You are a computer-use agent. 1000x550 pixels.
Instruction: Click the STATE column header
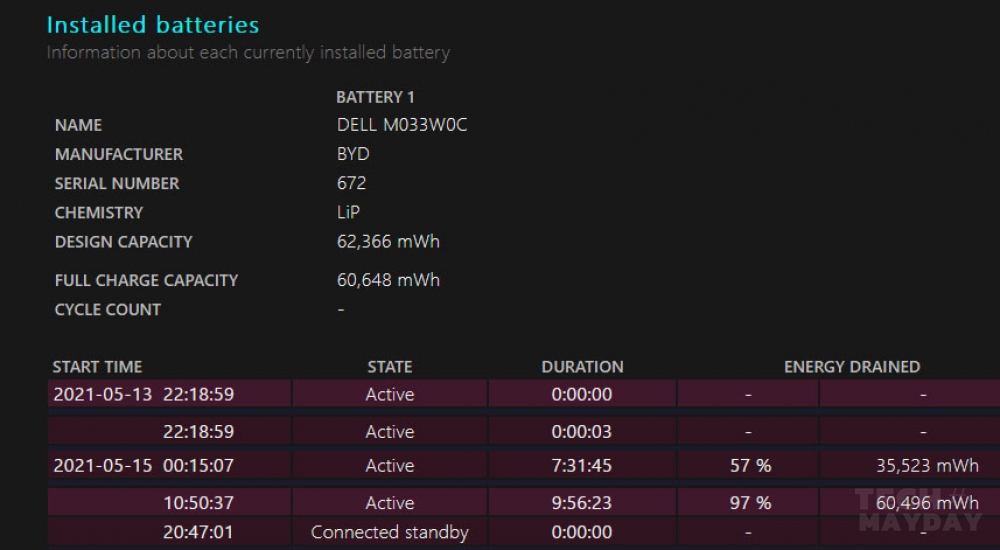(390, 367)
